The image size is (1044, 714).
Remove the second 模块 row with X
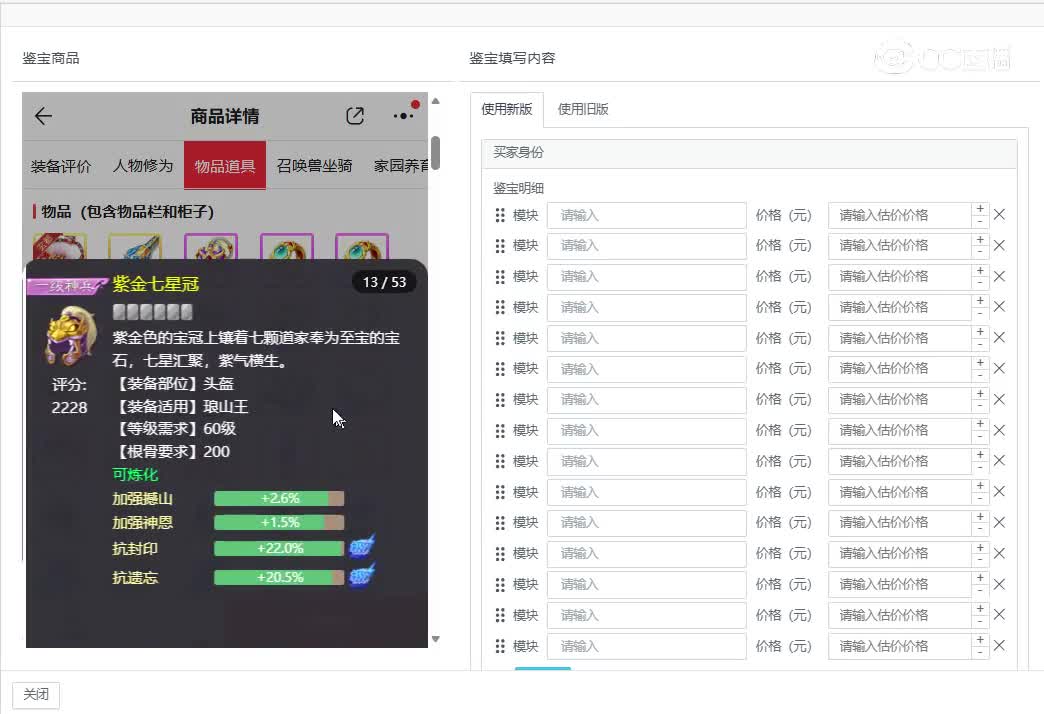coord(999,245)
